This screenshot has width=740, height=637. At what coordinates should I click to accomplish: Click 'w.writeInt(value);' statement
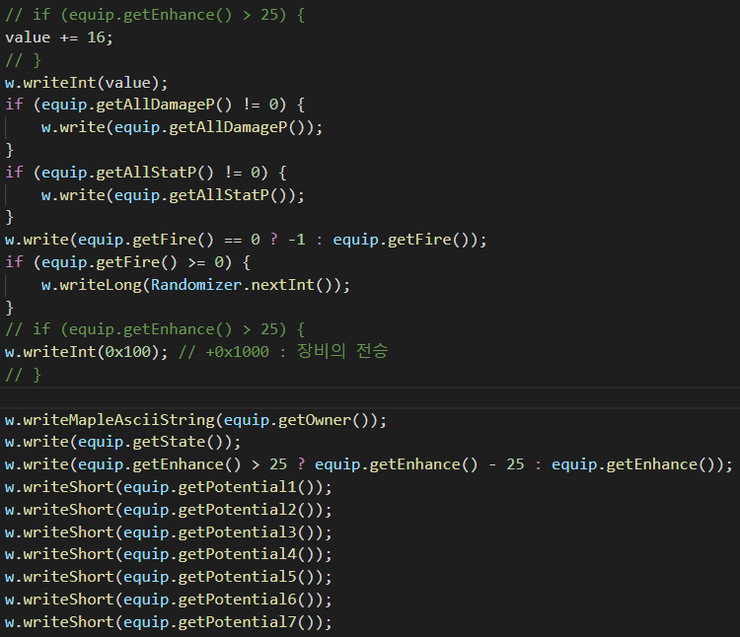[86, 83]
